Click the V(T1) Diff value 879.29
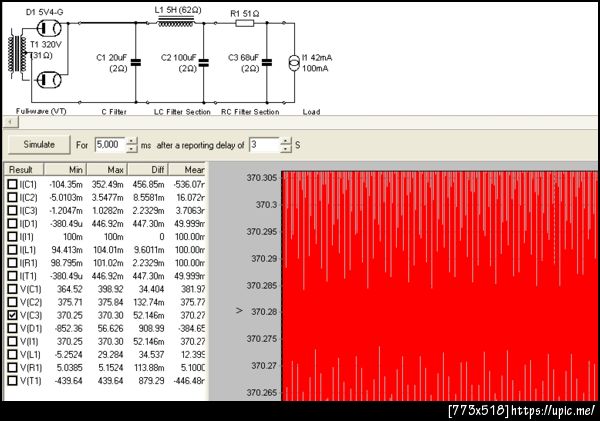600x421 pixels. 152,381
